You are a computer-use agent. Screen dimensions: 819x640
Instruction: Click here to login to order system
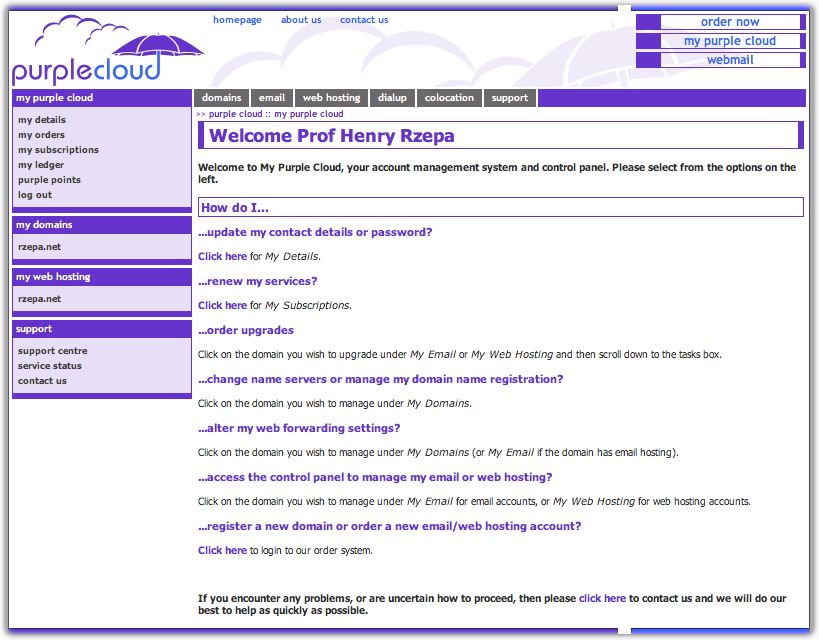pyautogui.click(x=222, y=551)
